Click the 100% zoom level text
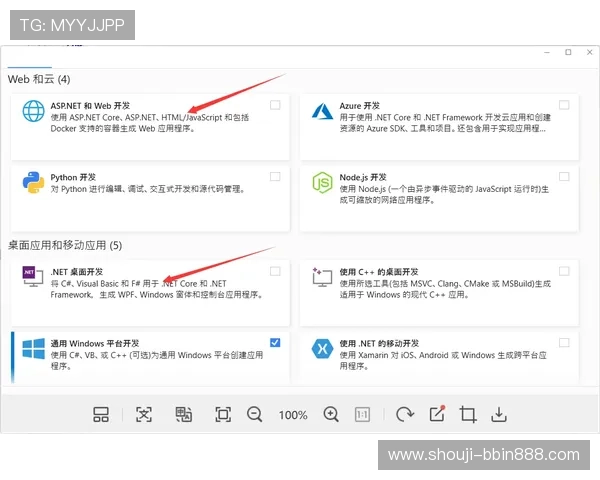This screenshot has width=600, height=480. click(x=293, y=415)
